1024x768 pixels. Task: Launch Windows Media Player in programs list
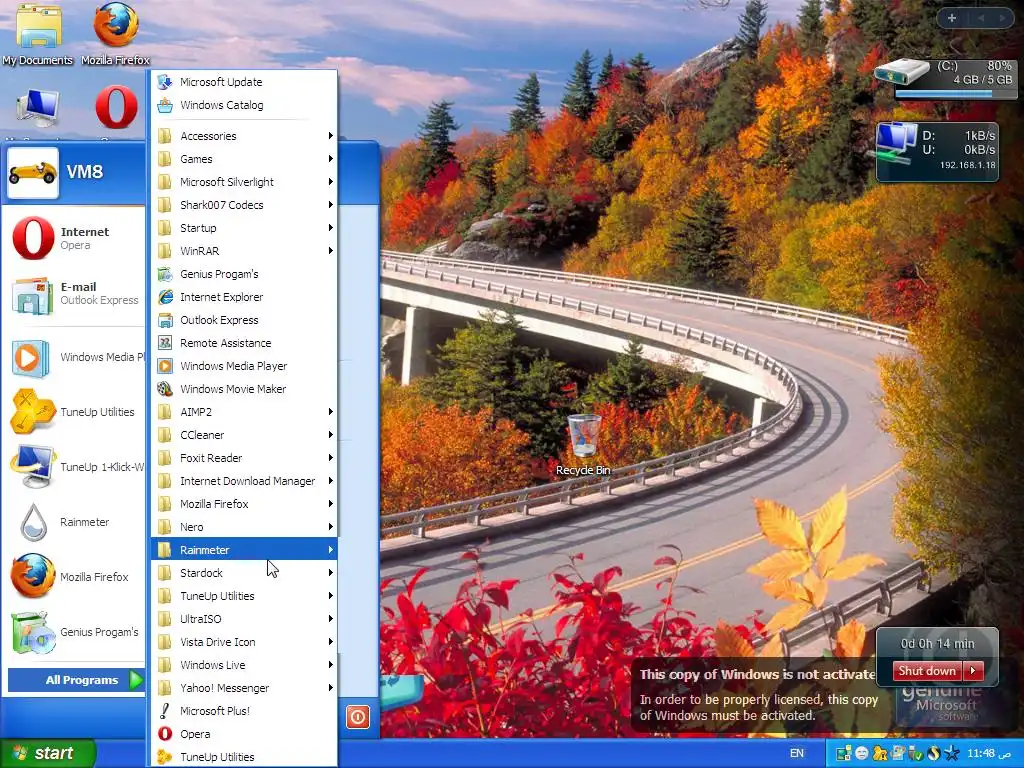click(244, 366)
